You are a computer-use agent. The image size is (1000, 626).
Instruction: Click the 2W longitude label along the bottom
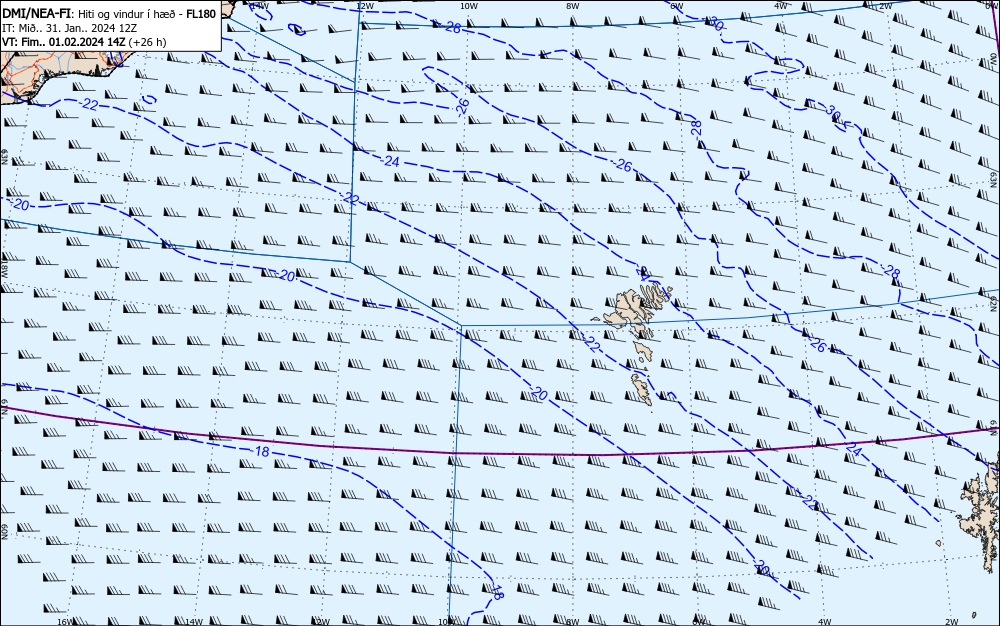pos(952,622)
